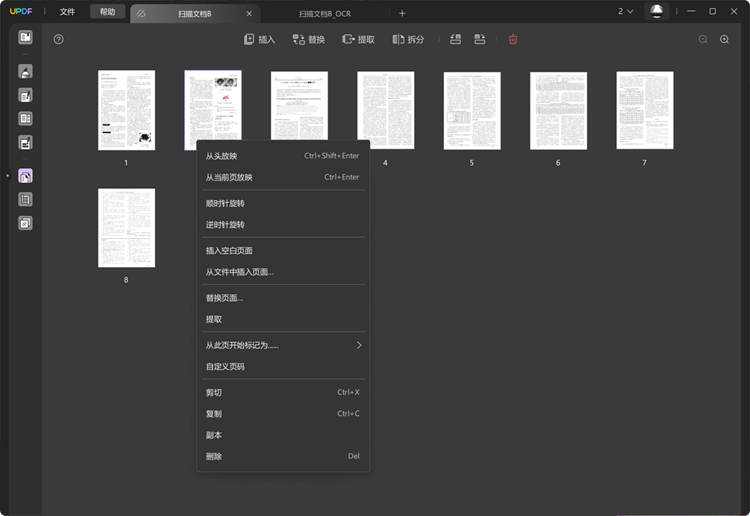The width and height of the screenshot is (750, 516).
Task: Open the Reader mode sidebar icon
Action: (x=25, y=37)
